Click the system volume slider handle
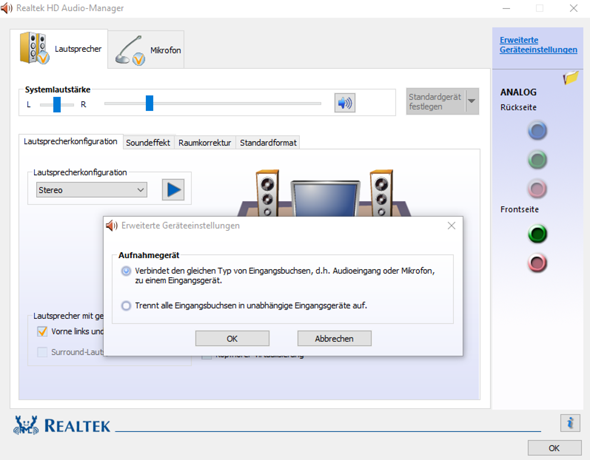590x460 pixels. tap(149, 103)
